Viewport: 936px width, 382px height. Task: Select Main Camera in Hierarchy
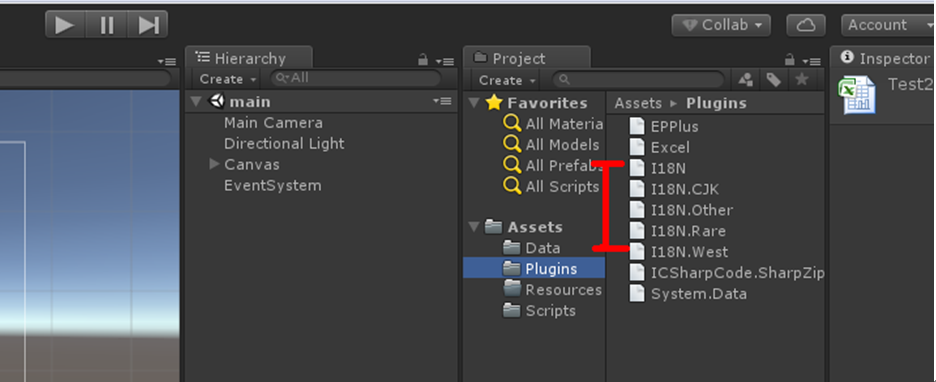click(273, 122)
